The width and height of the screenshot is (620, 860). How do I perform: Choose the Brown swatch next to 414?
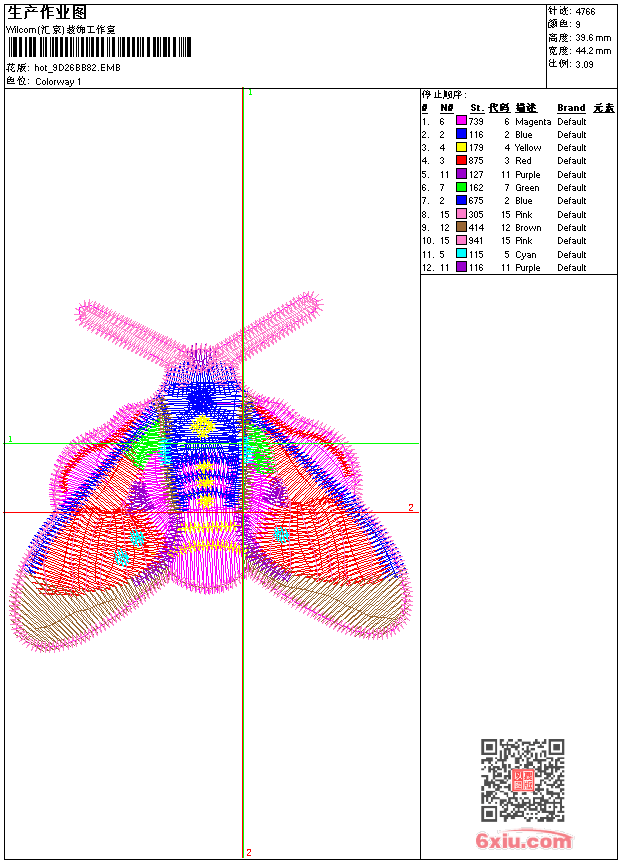point(461,227)
